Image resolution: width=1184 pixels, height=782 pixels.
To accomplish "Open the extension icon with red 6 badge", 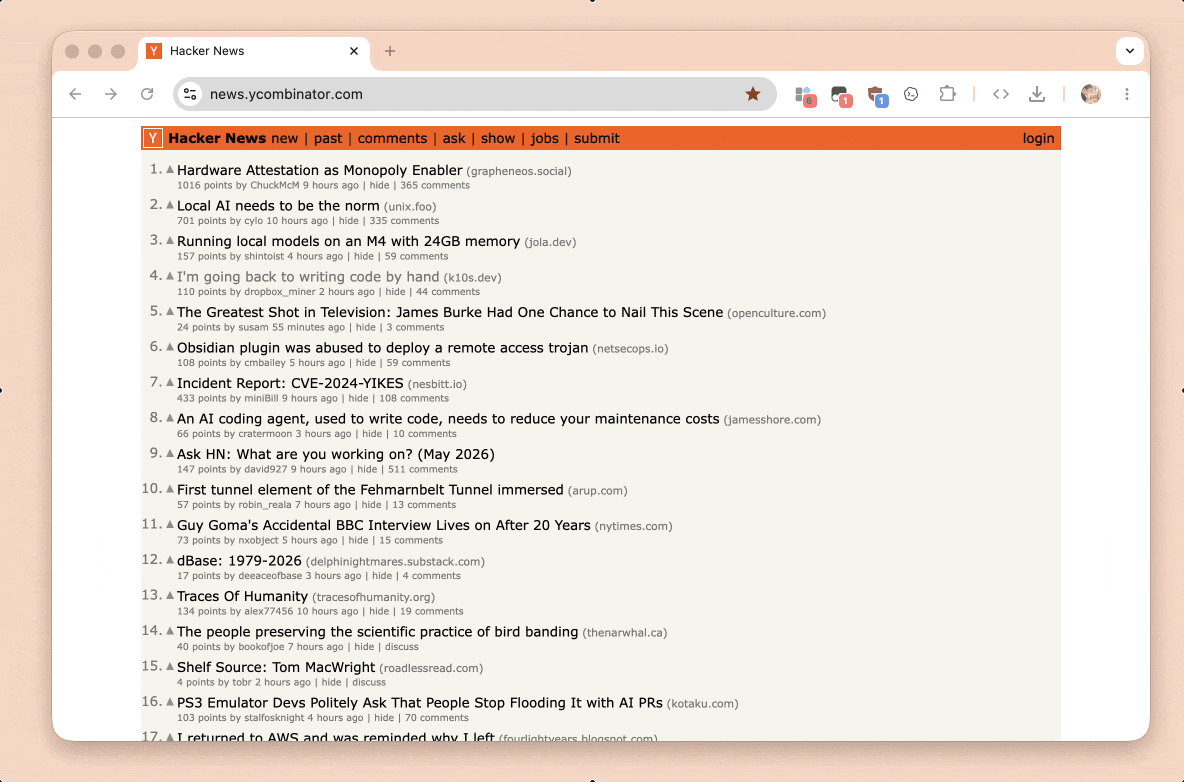I will (805, 96).
